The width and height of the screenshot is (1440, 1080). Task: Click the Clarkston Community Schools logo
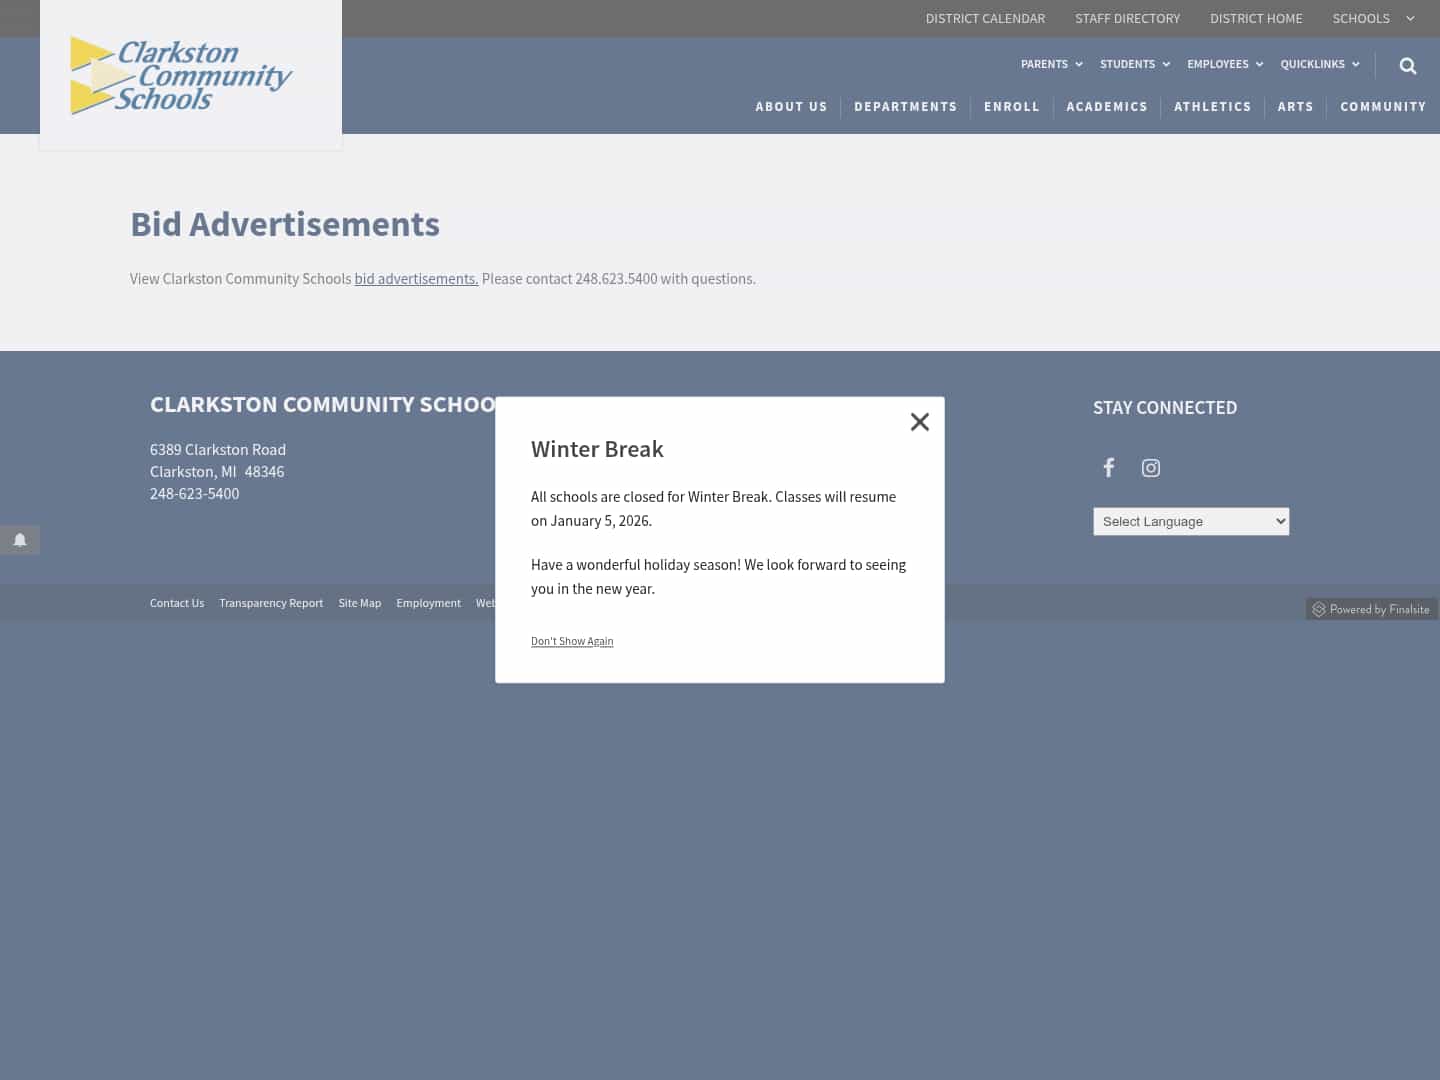[180, 75]
